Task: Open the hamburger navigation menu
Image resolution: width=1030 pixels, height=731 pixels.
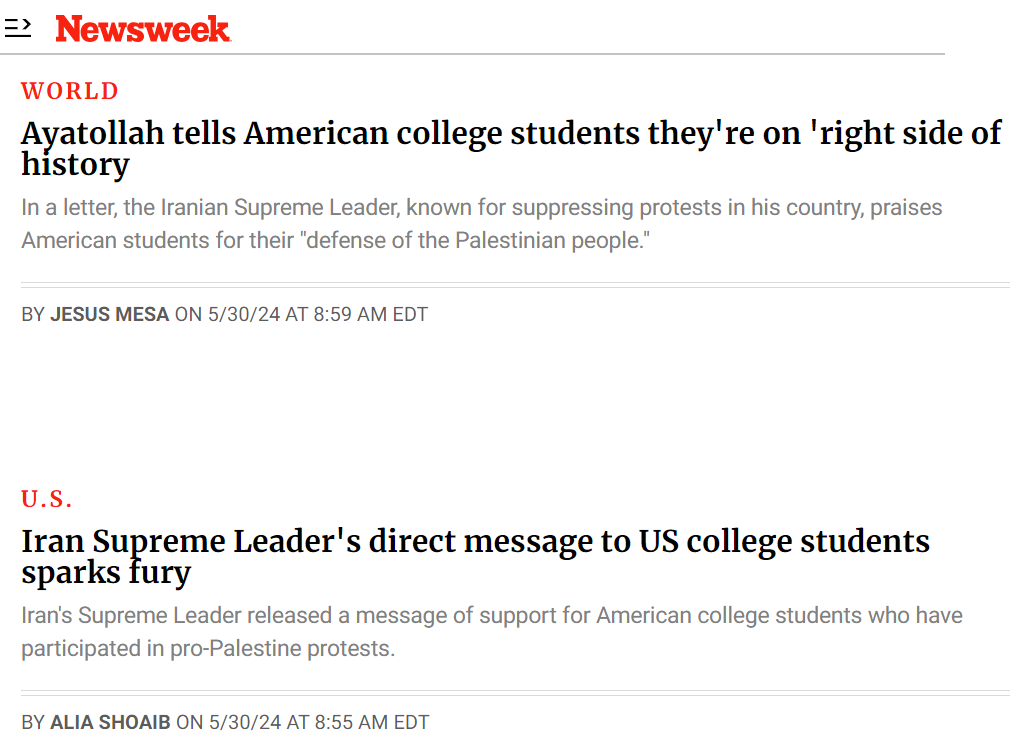Action: coord(18,28)
